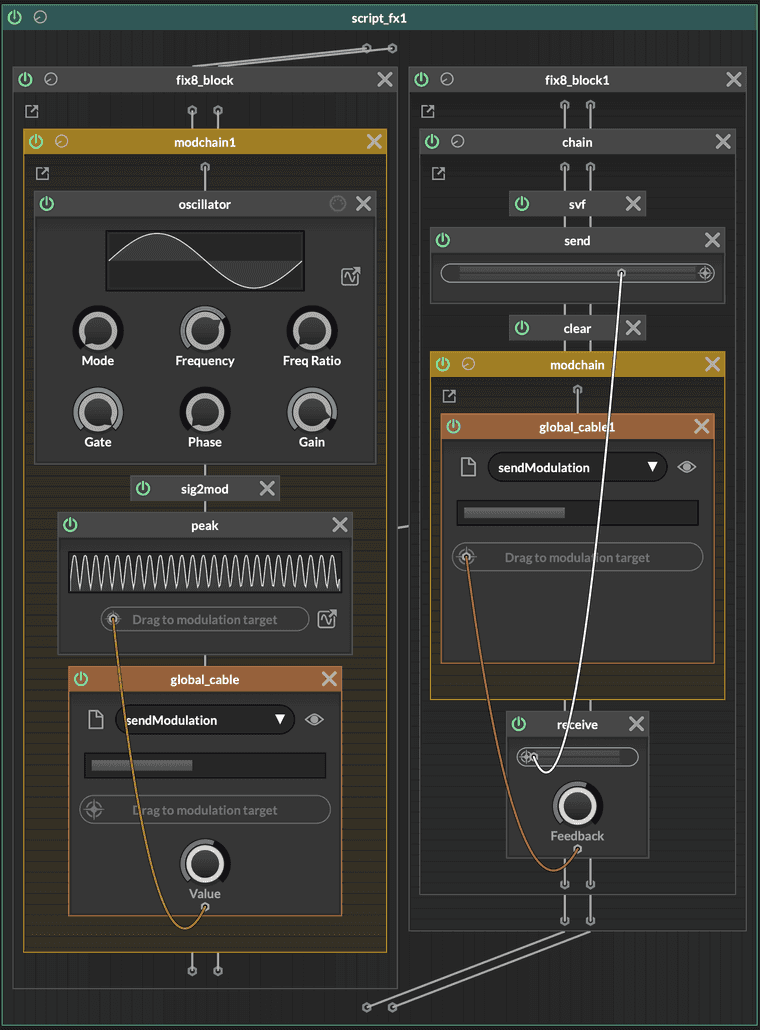The height and width of the screenshot is (1030, 760).
Task: Select the modchain1 header bar
Action: point(205,142)
